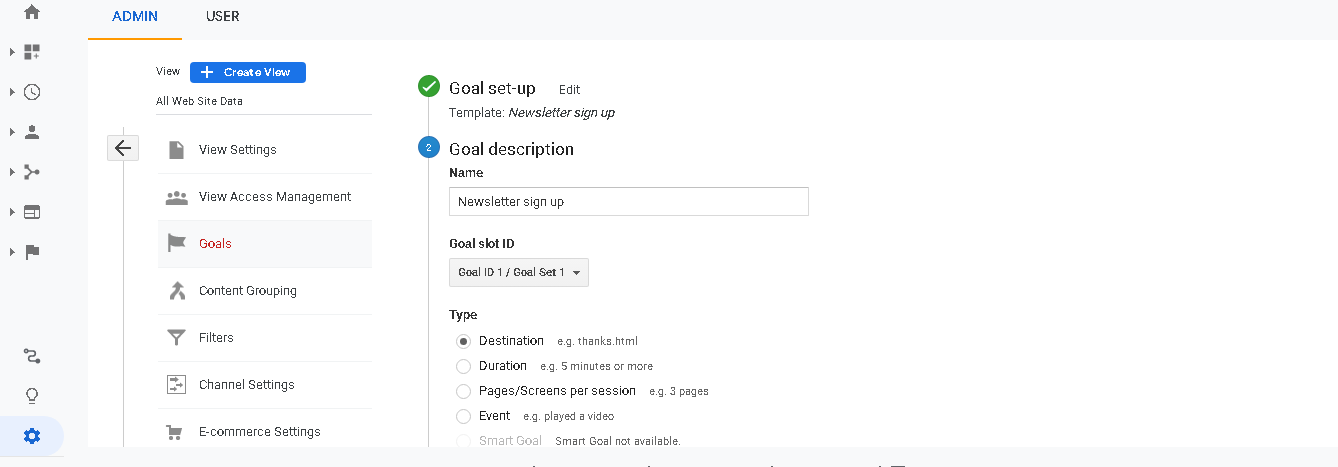Open the Discover lightbulb icon
Image resolution: width=1338 pixels, height=467 pixels.
tap(32, 396)
